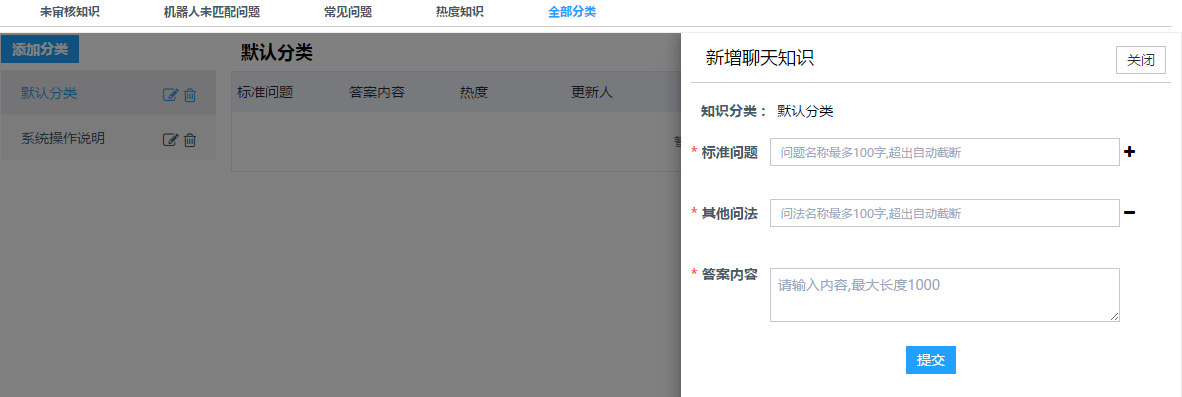The image size is (1182, 397).
Task: Remove 其他问法 row with the minus icon
Action: coord(1129,212)
